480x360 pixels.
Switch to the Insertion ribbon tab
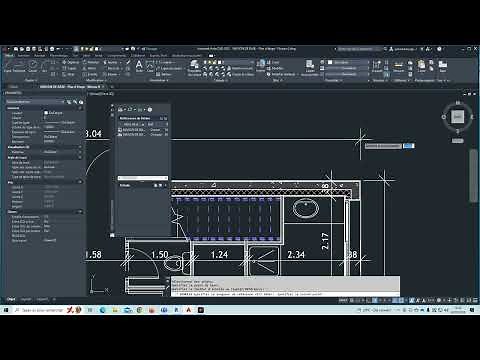pos(23,55)
